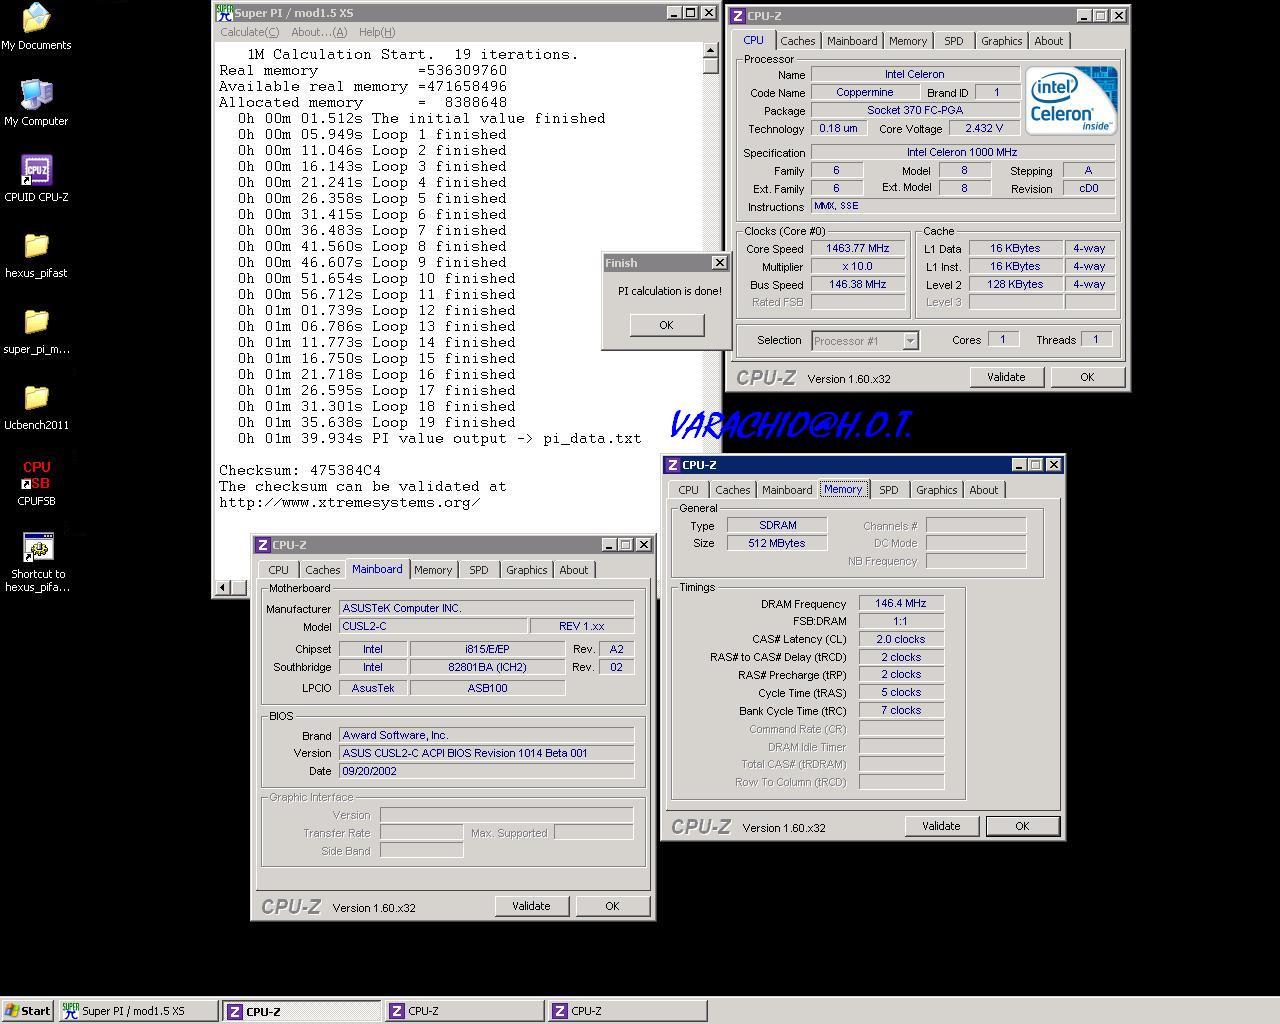Open Graphics tab in CPU-Z CPU window
The image size is (1280, 1024).
1001,41
